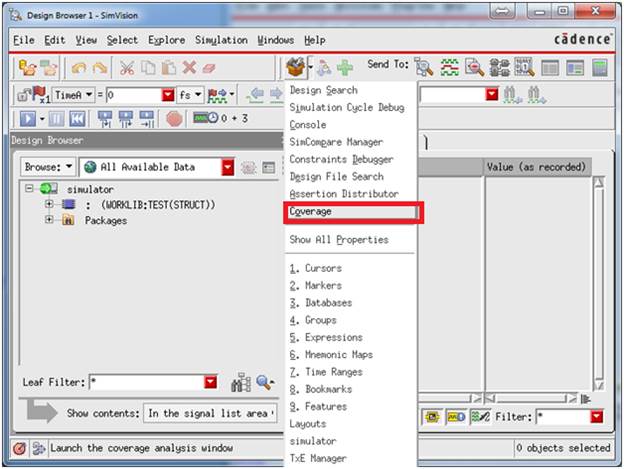The height and width of the screenshot is (469, 624).
Task: Open the All Available Data red dropdown
Action: click(228, 167)
